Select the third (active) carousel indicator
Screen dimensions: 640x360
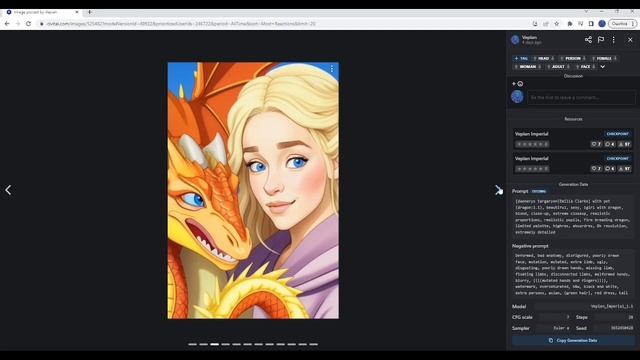coord(215,344)
